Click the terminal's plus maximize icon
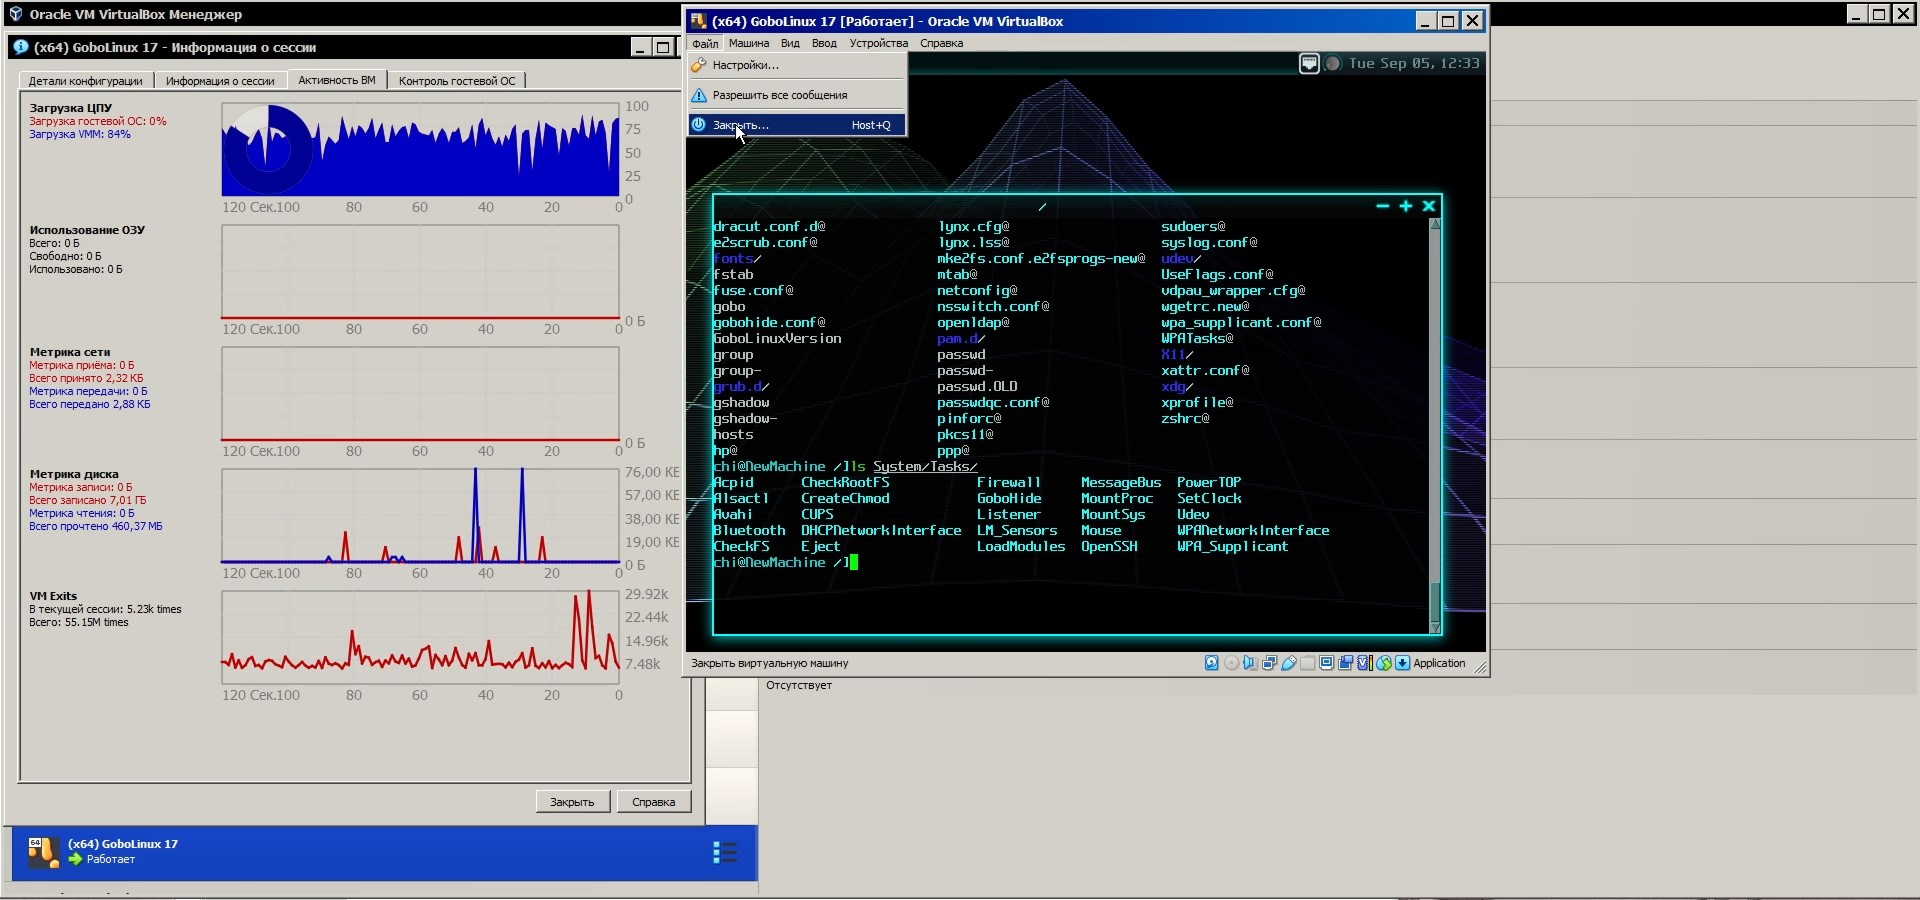 [x=1405, y=206]
